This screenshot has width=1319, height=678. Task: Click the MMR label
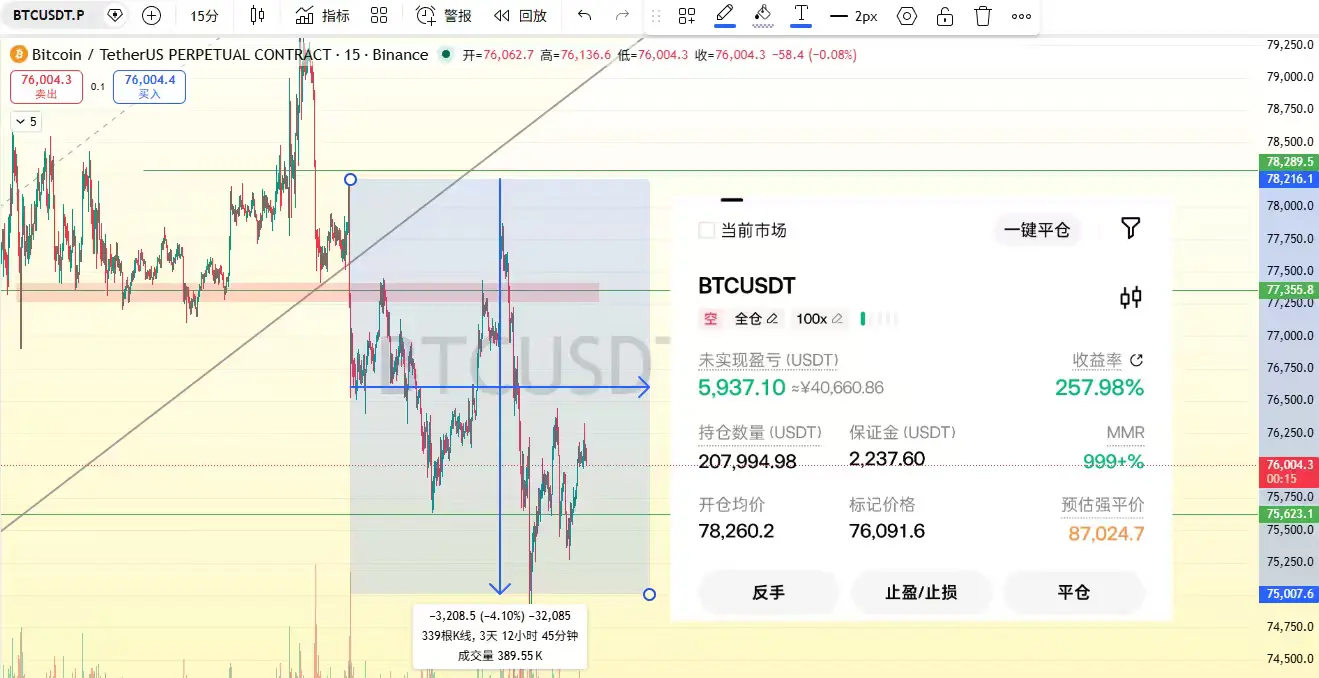coord(1125,433)
